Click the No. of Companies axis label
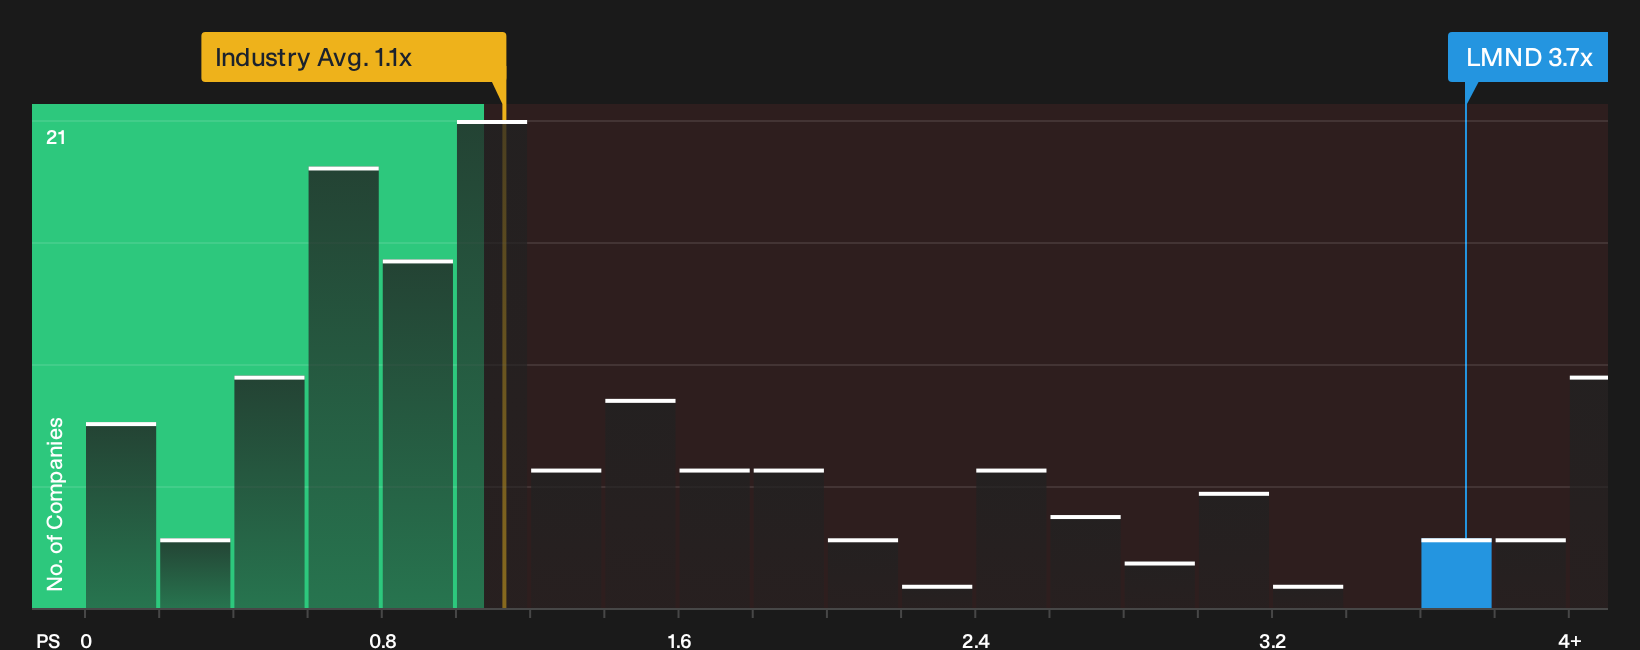The width and height of the screenshot is (1640, 650). pyautogui.click(x=55, y=504)
